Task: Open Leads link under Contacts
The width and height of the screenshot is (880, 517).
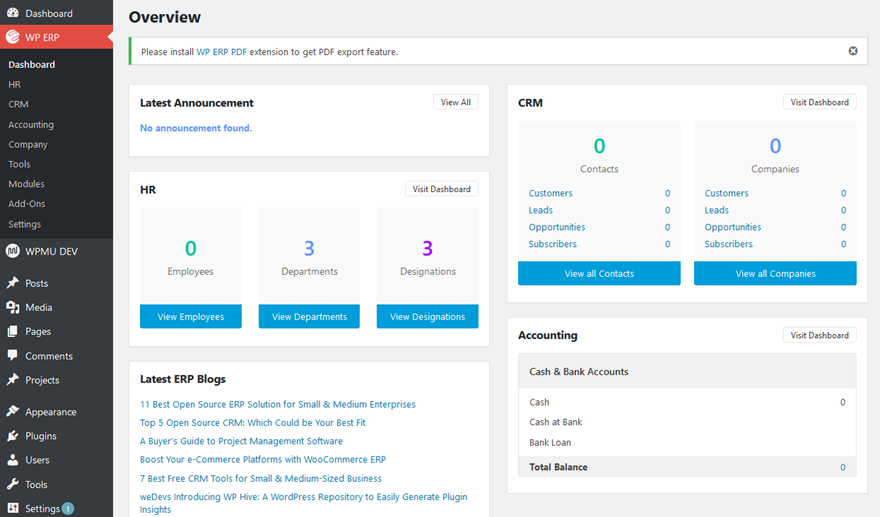Action: [540, 210]
